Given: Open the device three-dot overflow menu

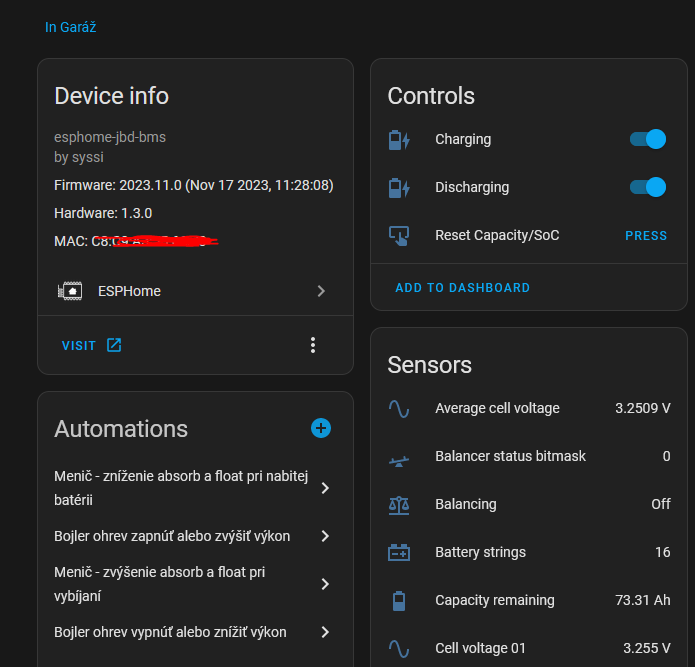Looking at the screenshot, I should click(313, 345).
